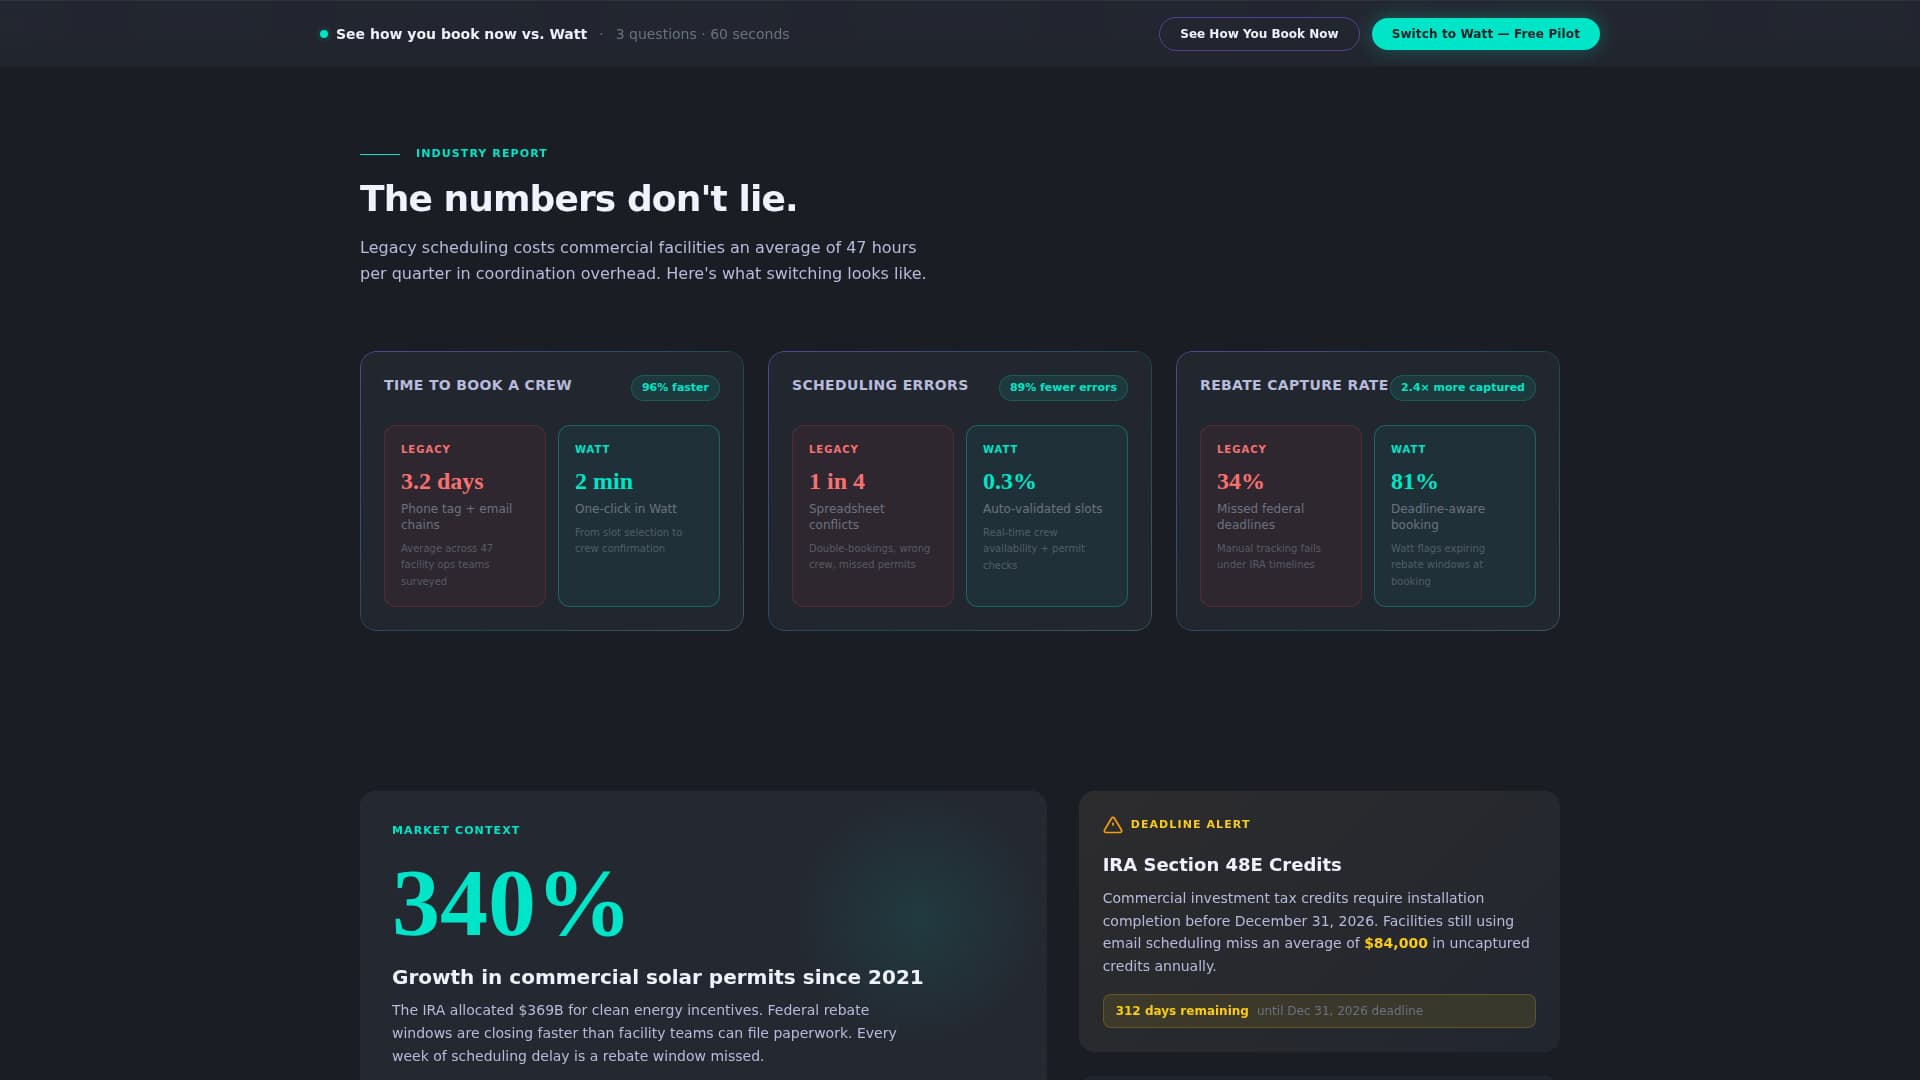Click the large 340% figure
The width and height of the screenshot is (1920, 1080).
coord(508,904)
